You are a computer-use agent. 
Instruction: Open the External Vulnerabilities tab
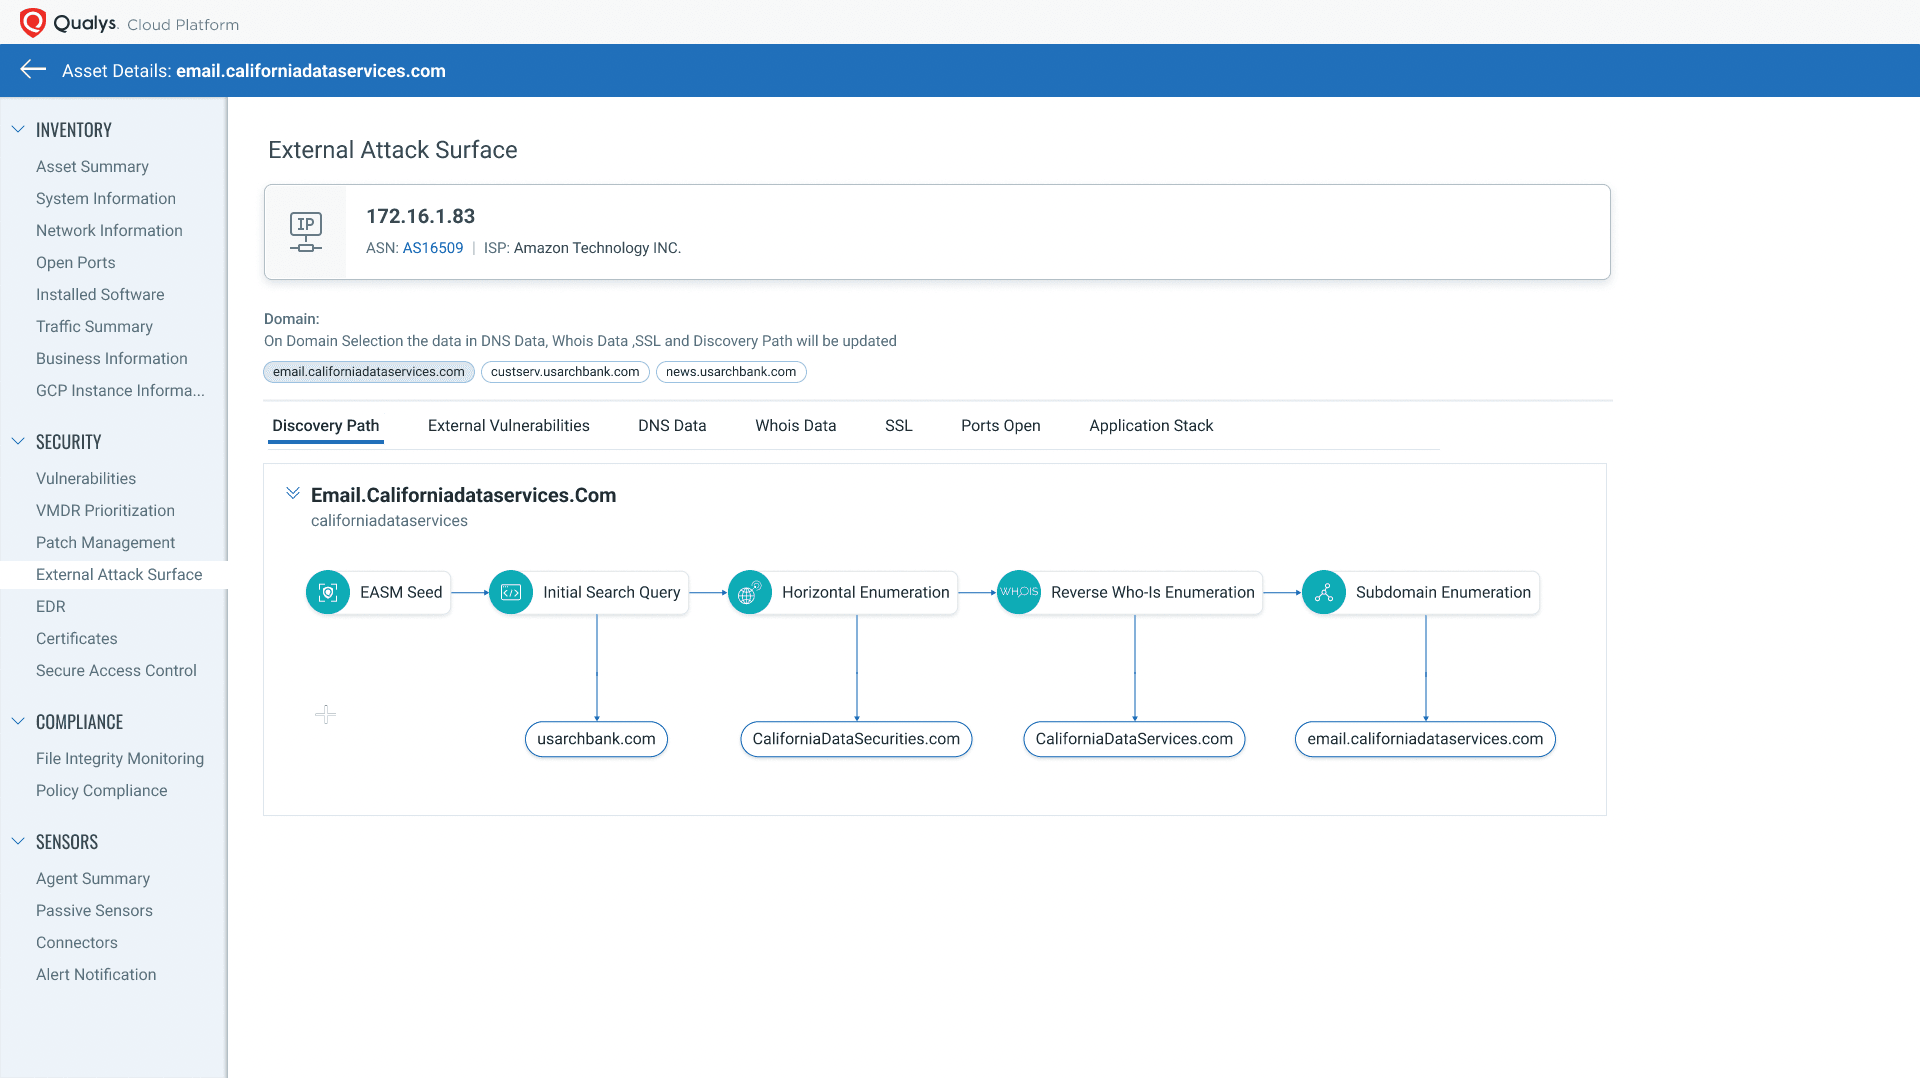click(509, 426)
